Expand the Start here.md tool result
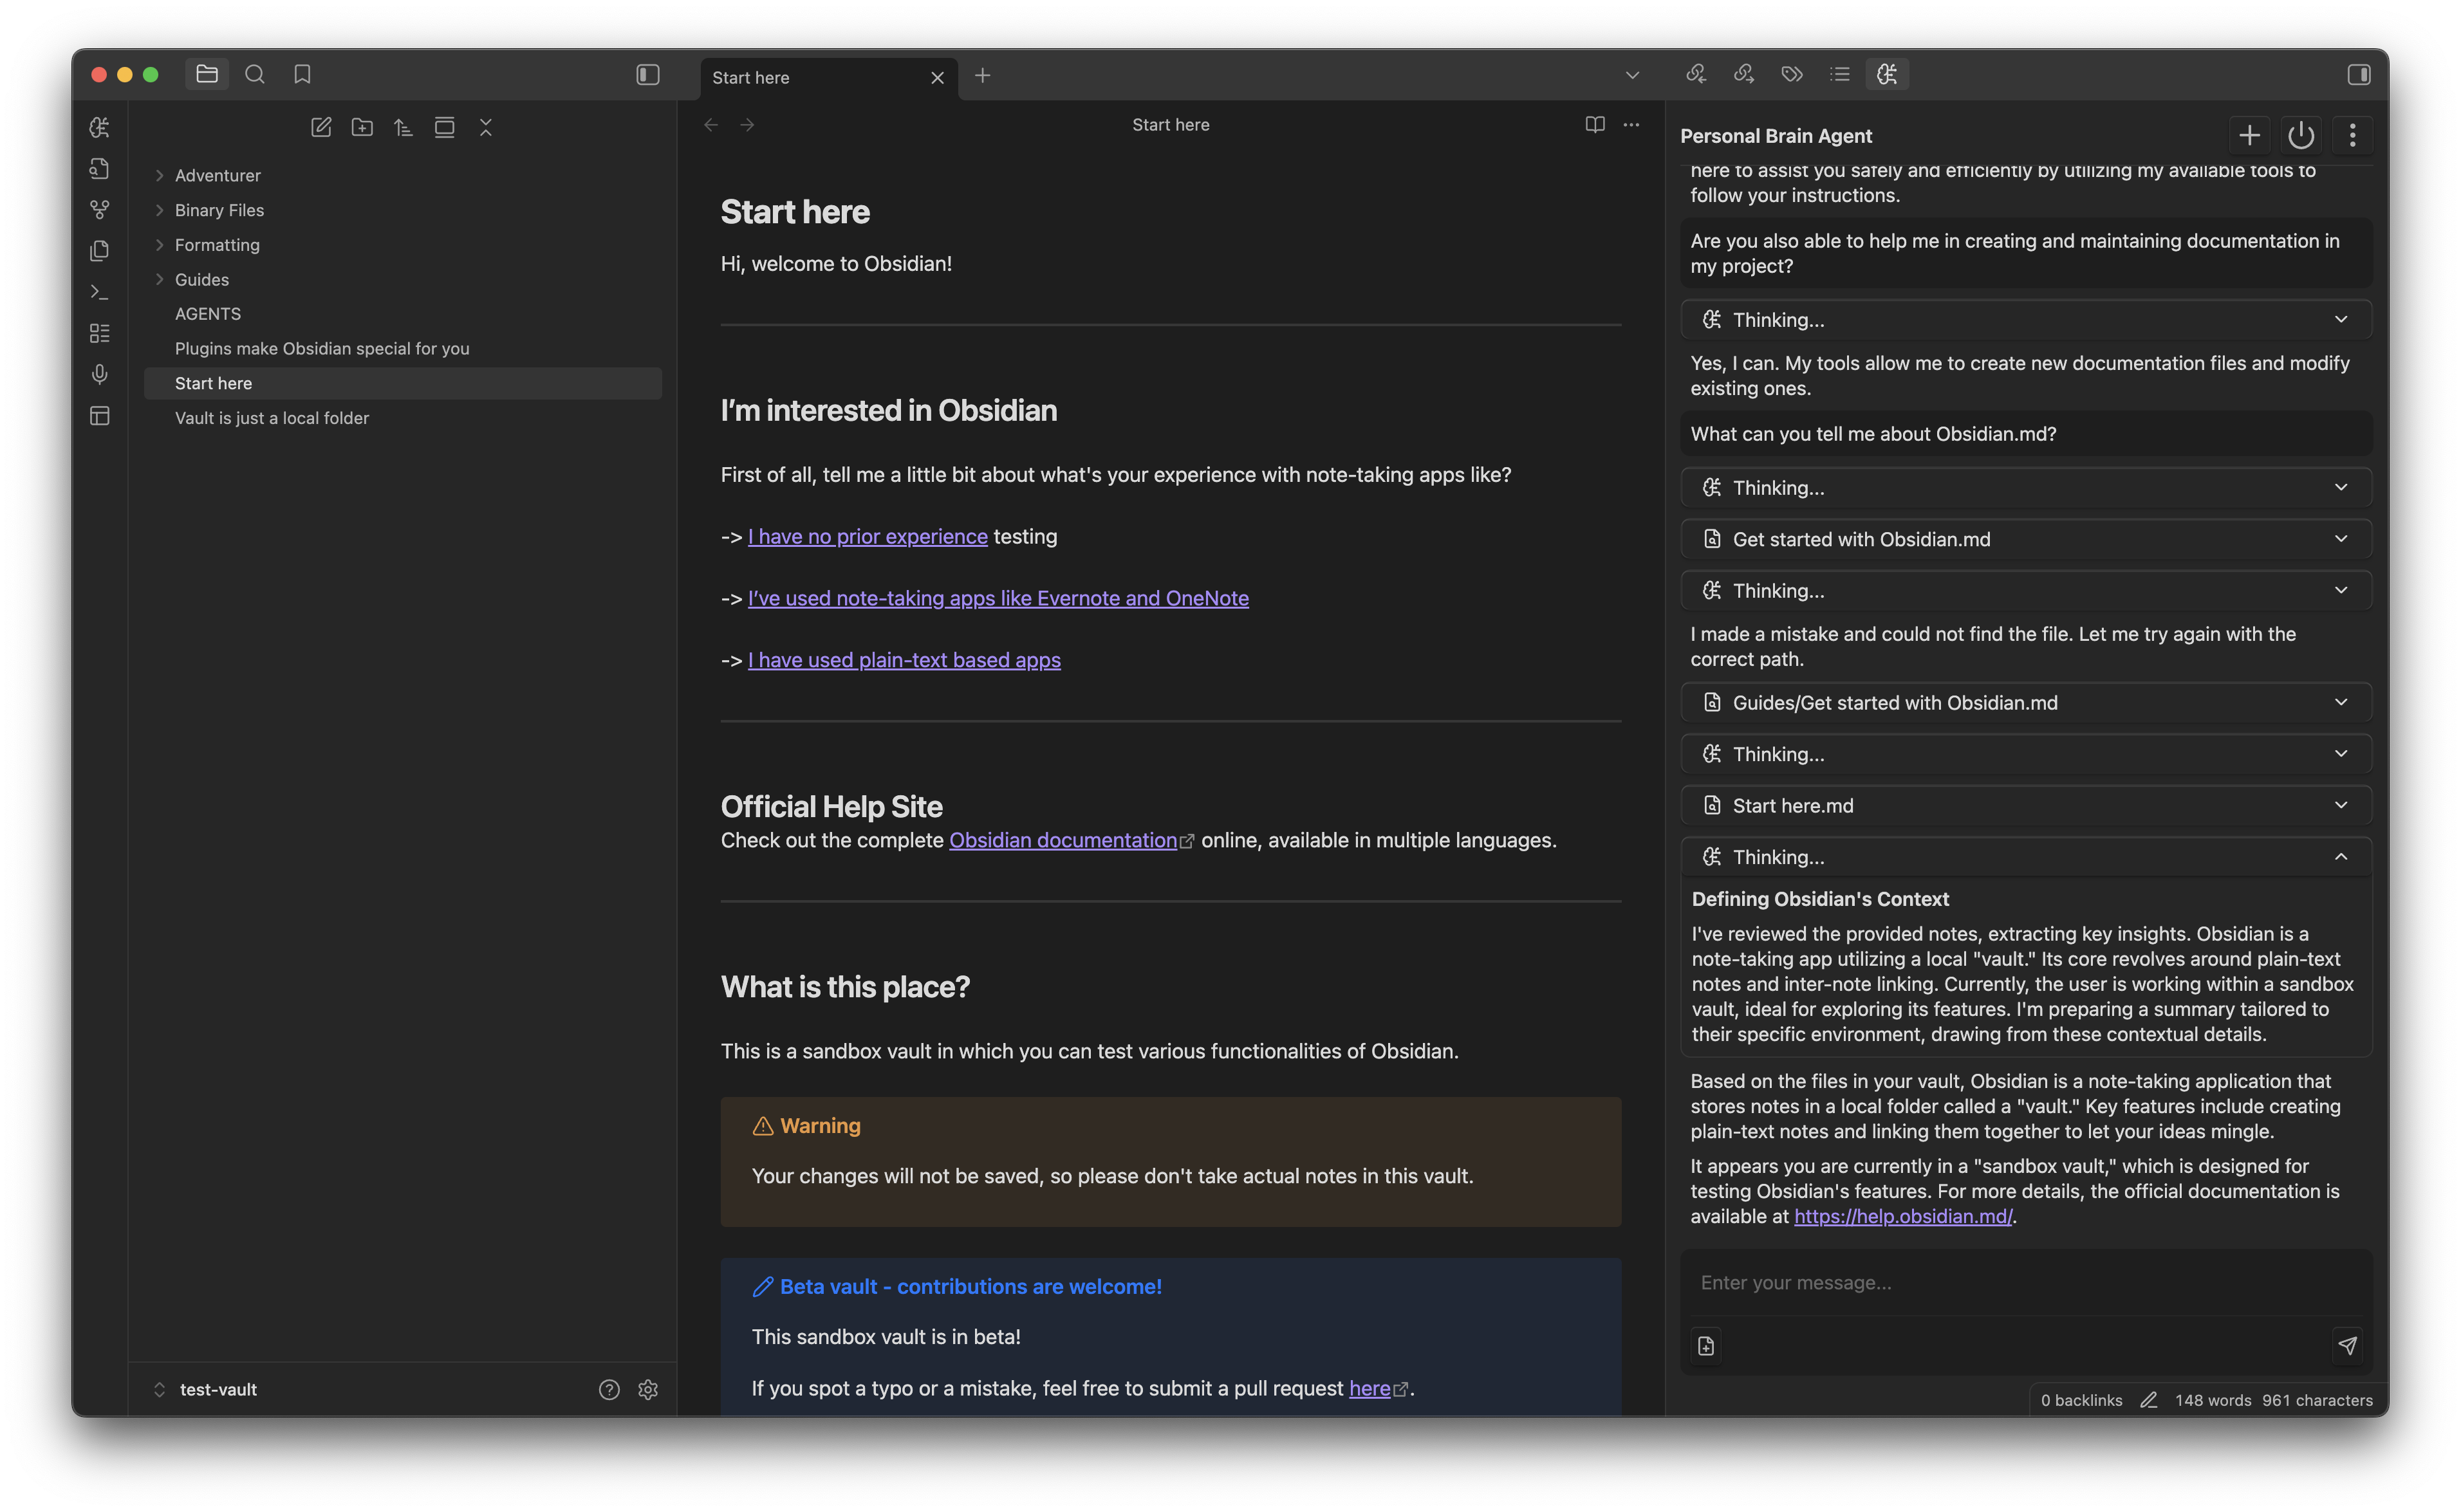 click(2340, 805)
